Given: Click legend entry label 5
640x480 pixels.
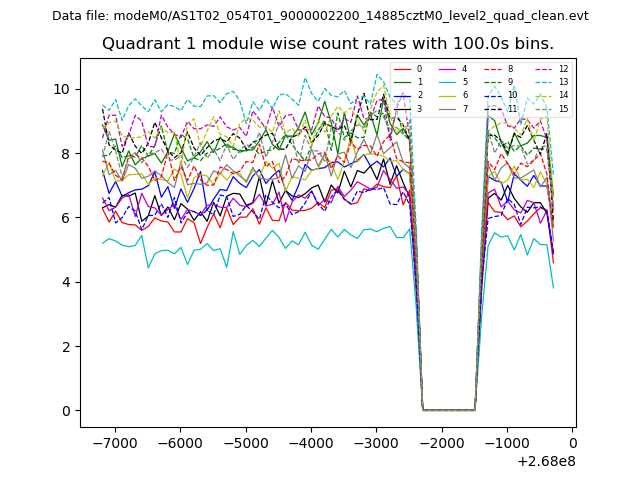Looking at the screenshot, I should click(x=464, y=82).
